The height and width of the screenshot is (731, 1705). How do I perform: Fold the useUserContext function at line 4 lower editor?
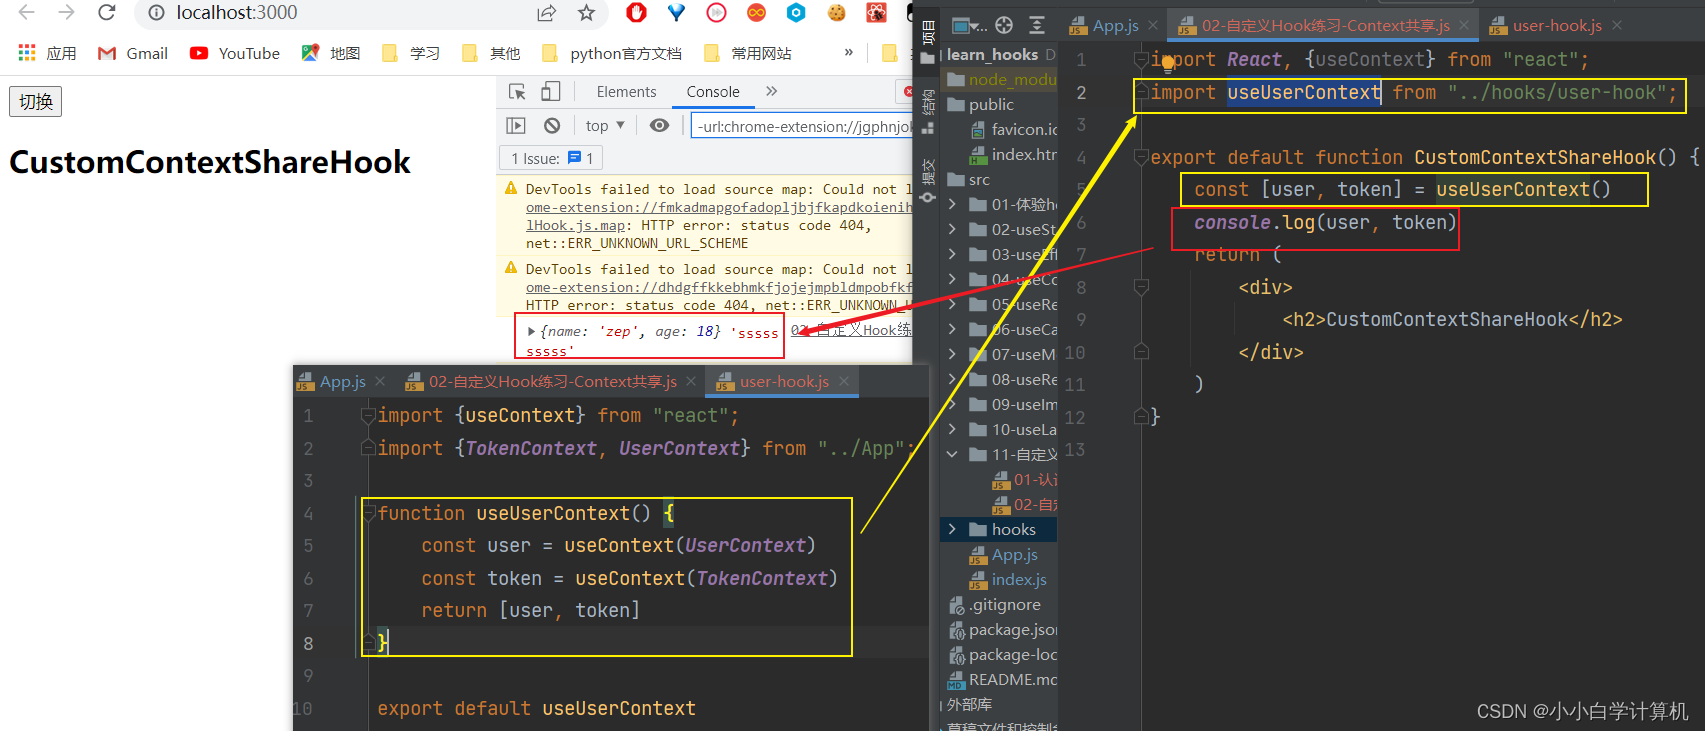pos(368,514)
